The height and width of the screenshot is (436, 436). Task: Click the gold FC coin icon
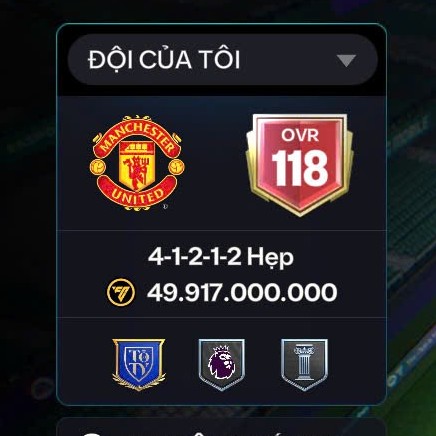pyautogui.click(x=121, y=292)
